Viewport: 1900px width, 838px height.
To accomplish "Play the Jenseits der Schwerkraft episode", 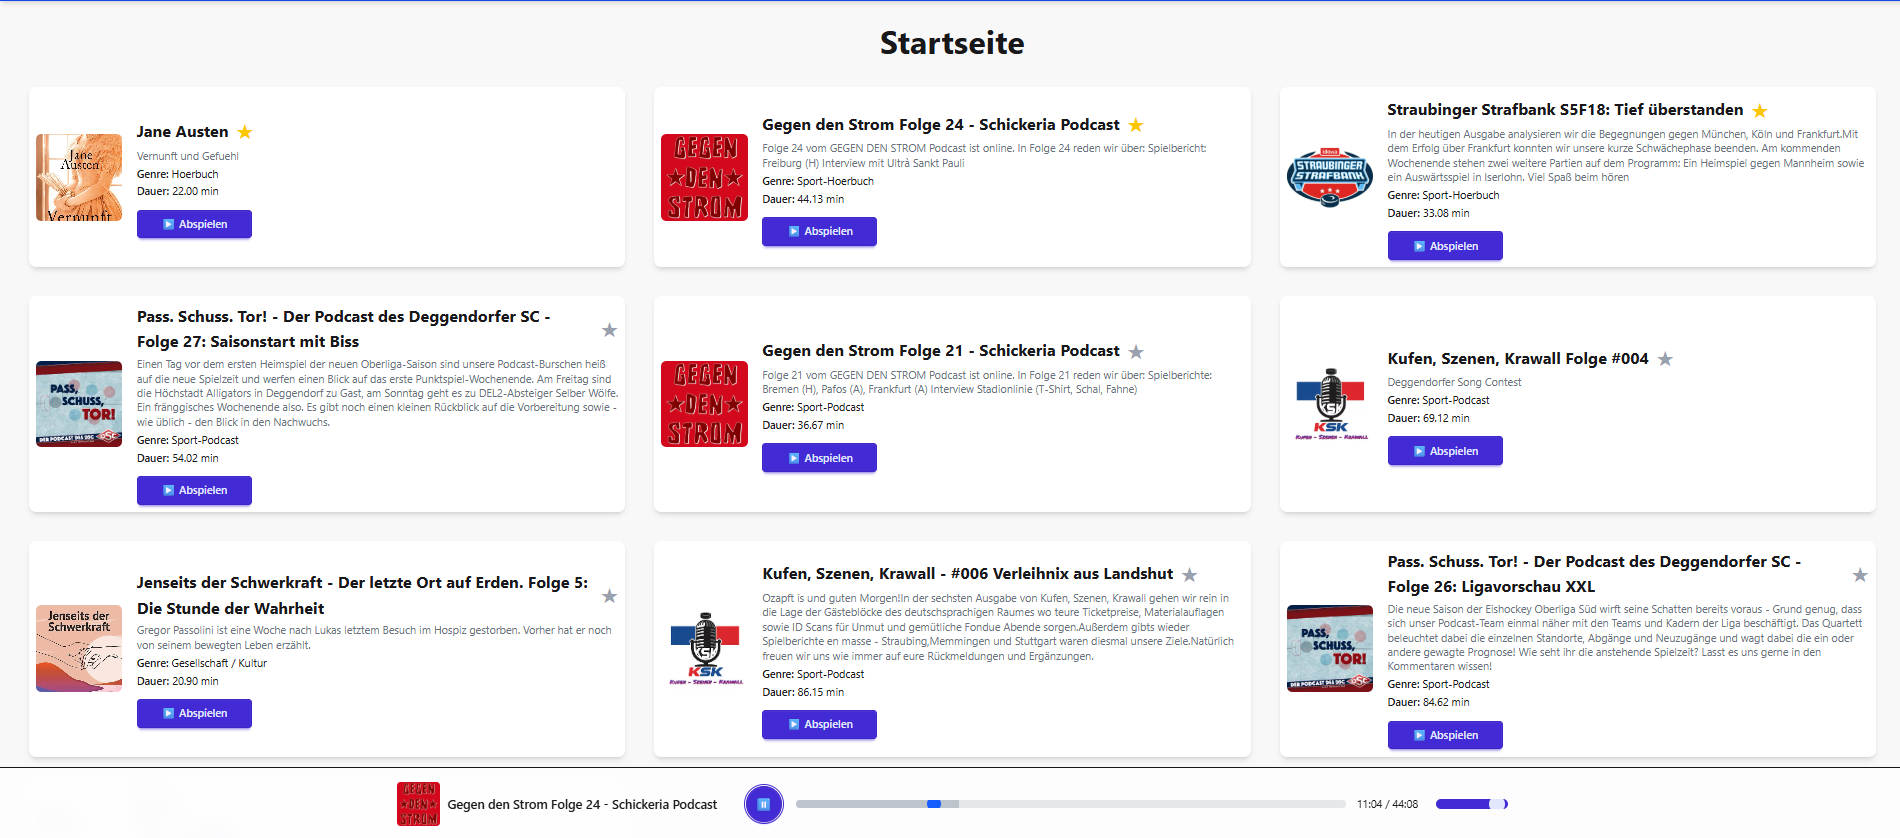I will (194, 713).
